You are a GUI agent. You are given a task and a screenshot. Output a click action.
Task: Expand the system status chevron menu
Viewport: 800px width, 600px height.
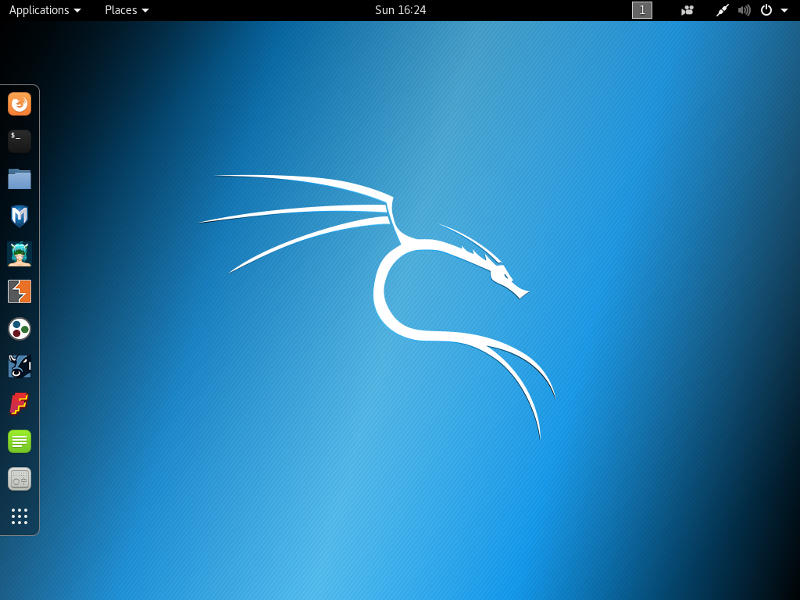click(783, 10)
